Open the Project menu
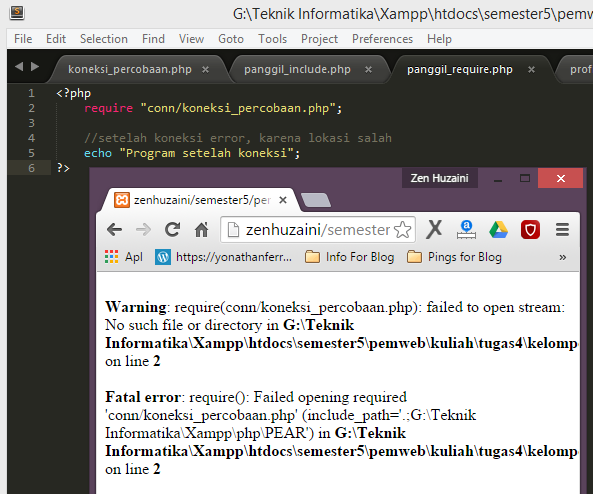593x494 pixels. (319, 39)
